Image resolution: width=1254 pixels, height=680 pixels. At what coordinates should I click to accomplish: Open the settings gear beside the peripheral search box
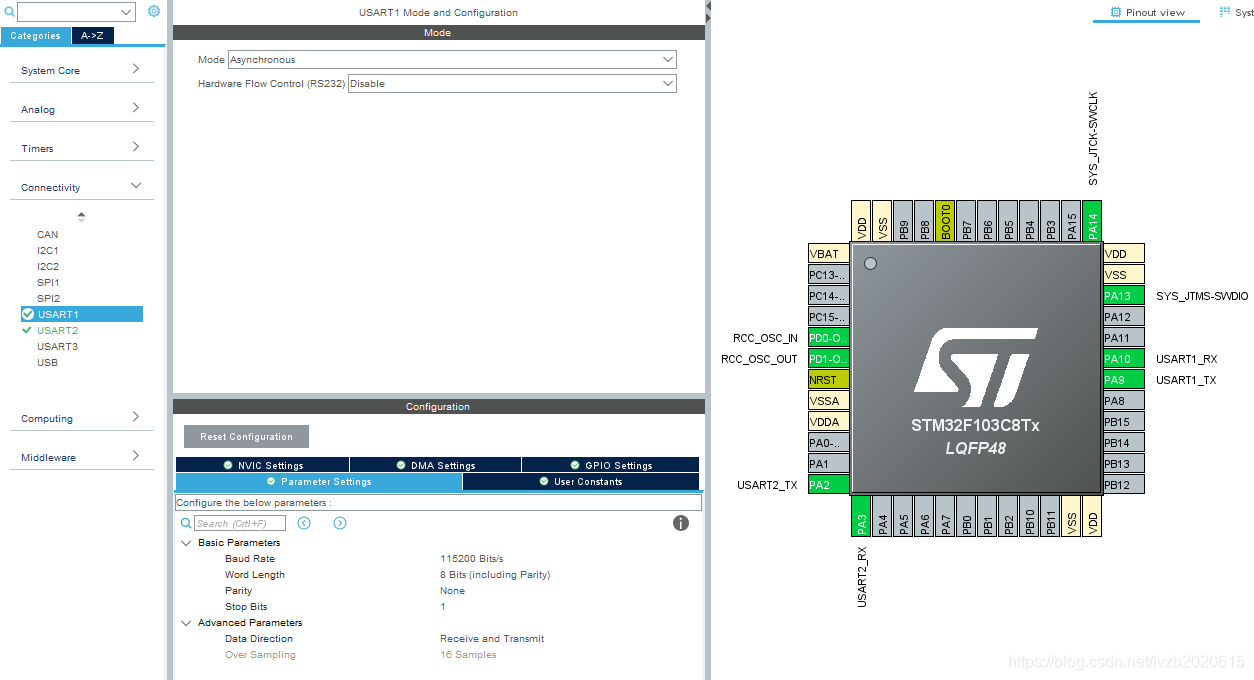154,11
